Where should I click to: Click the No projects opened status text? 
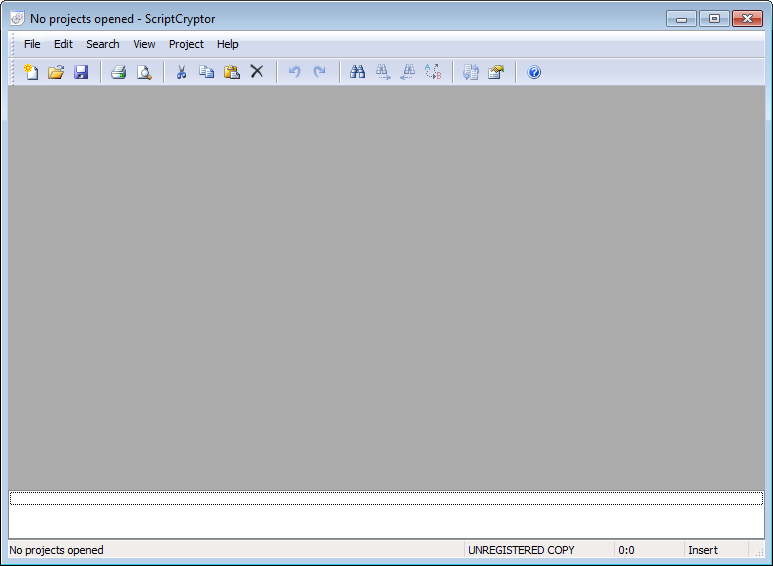56,550
